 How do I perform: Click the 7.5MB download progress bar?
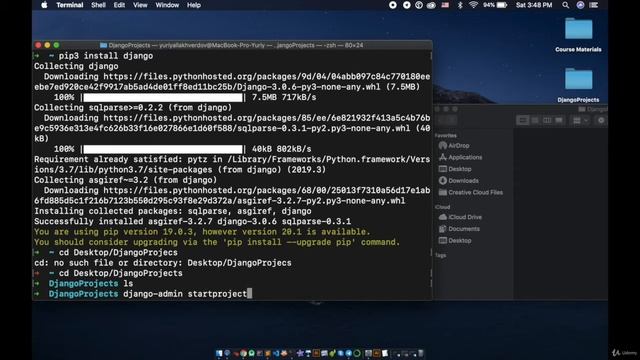click(162, 98)
